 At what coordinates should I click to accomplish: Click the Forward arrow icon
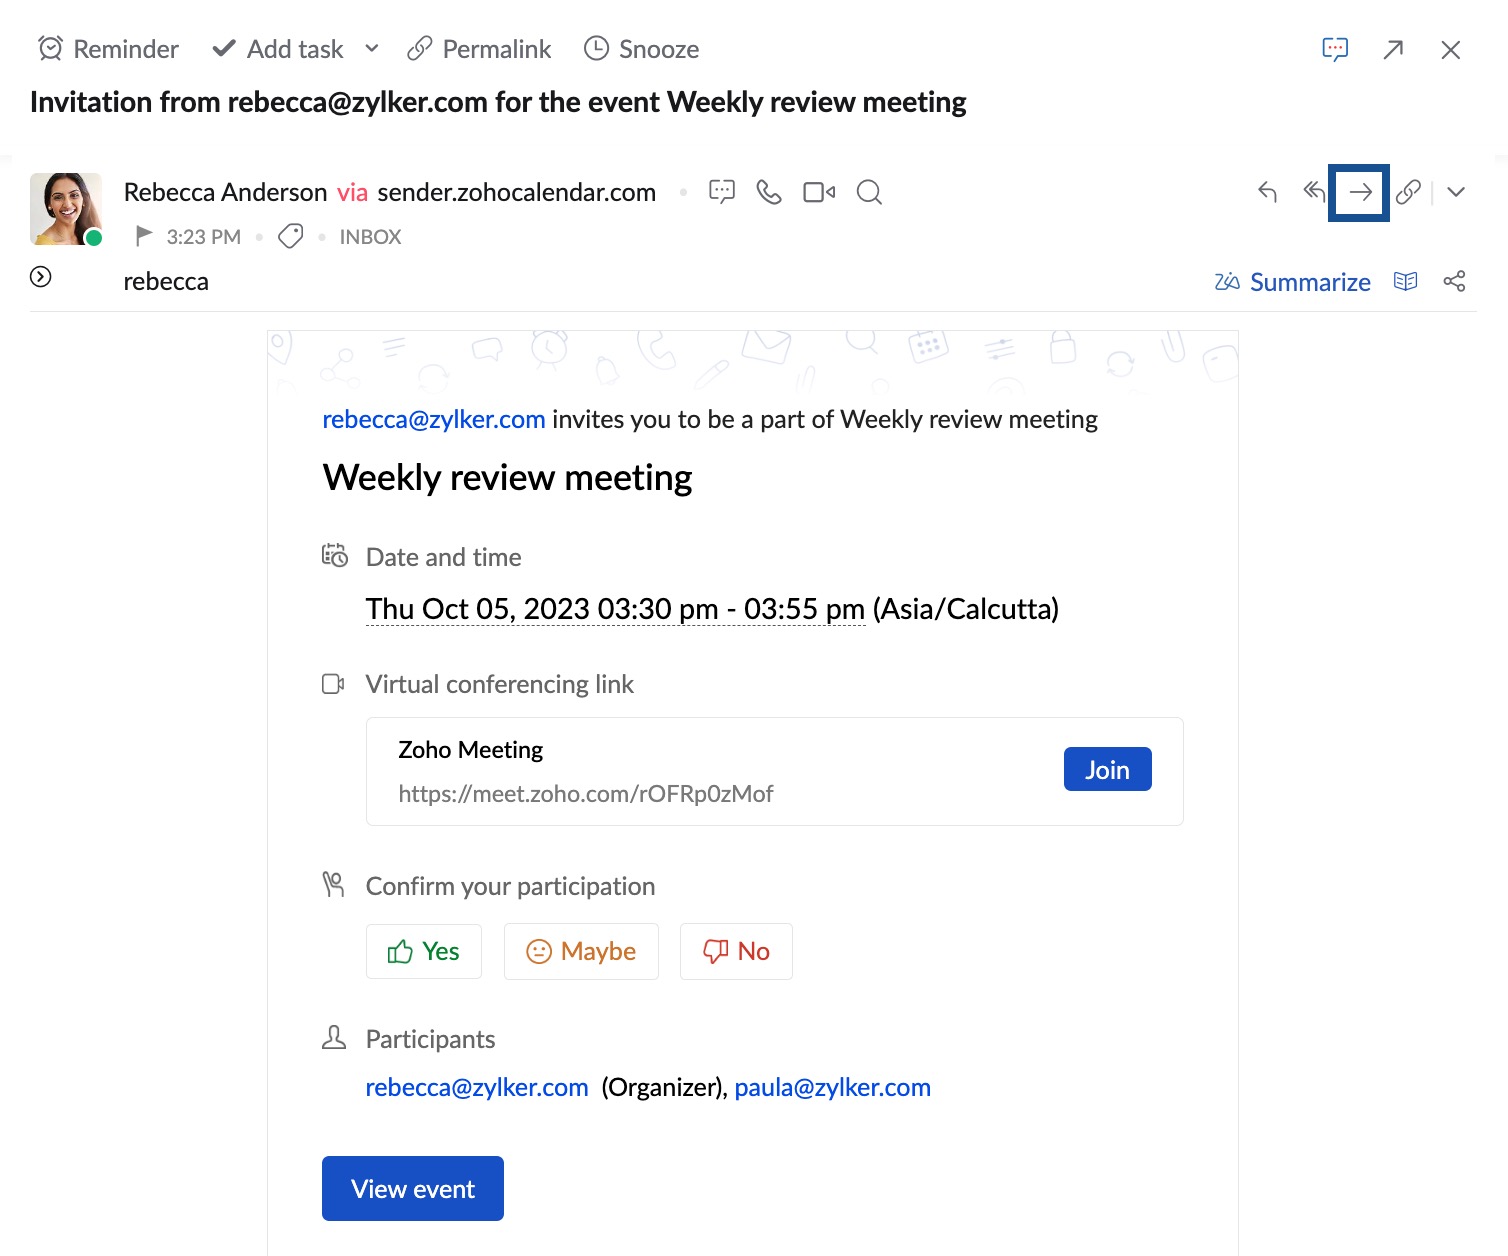click(x=1359, y=192)
